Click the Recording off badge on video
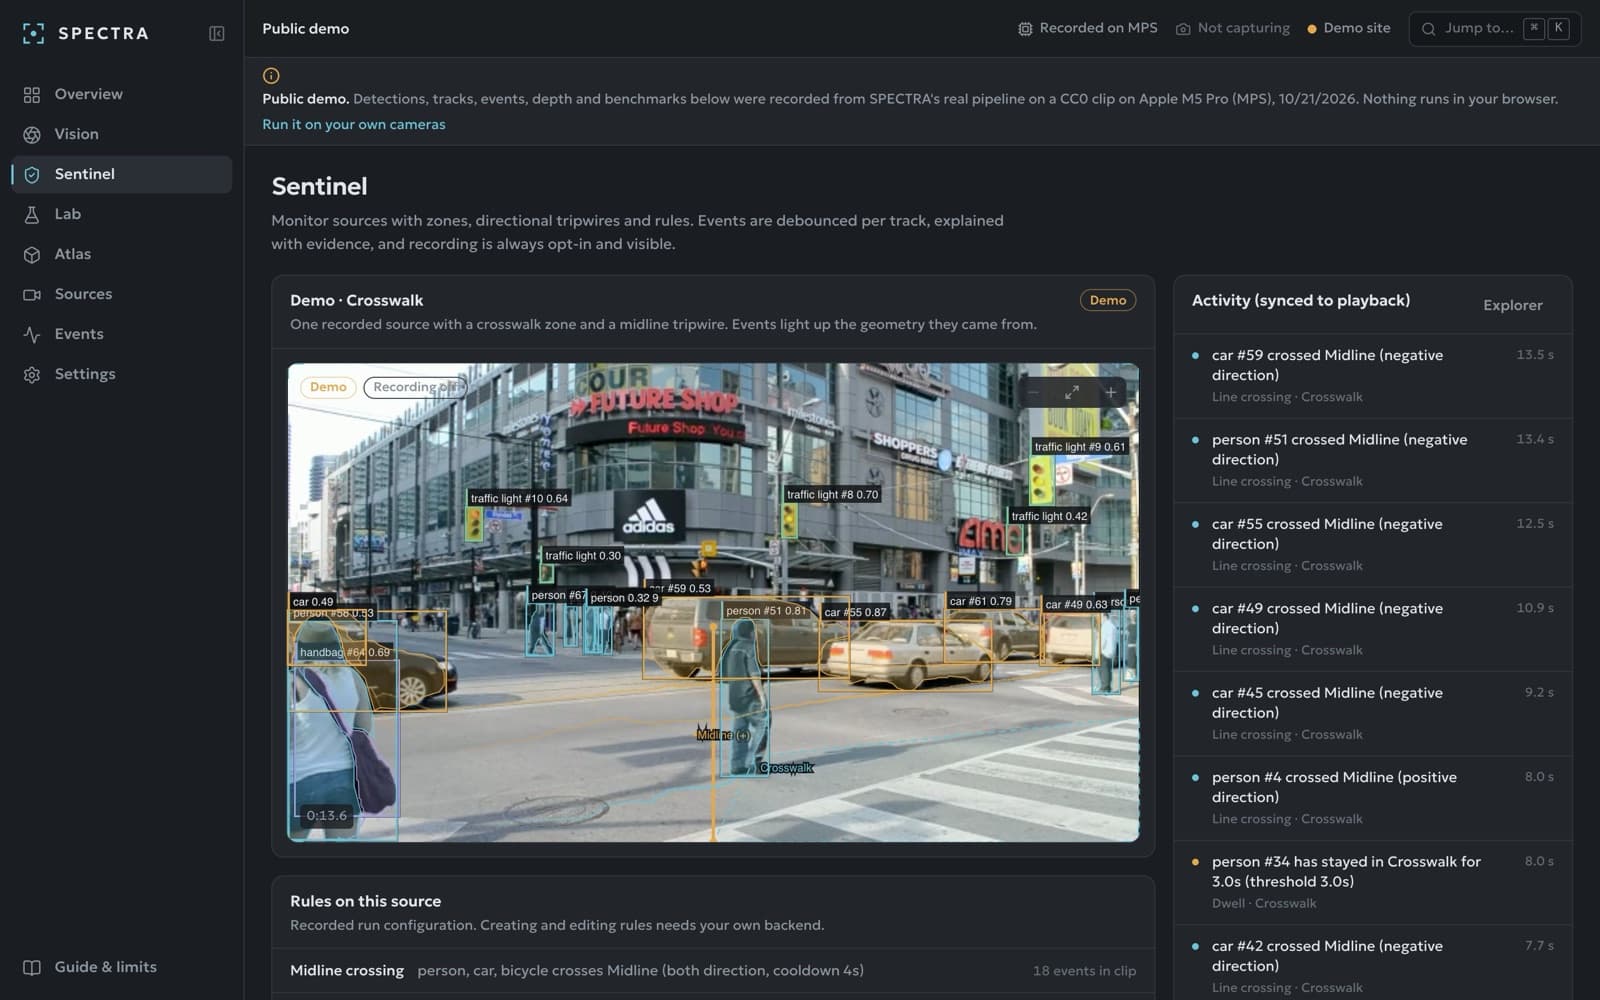Screen dimensions: 1600x1000 click(x=414, y=387)
